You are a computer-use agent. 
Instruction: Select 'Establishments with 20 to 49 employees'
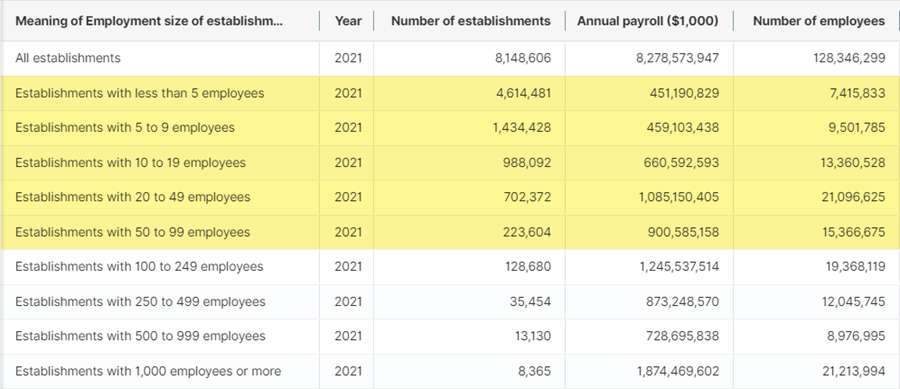(133, 197)
